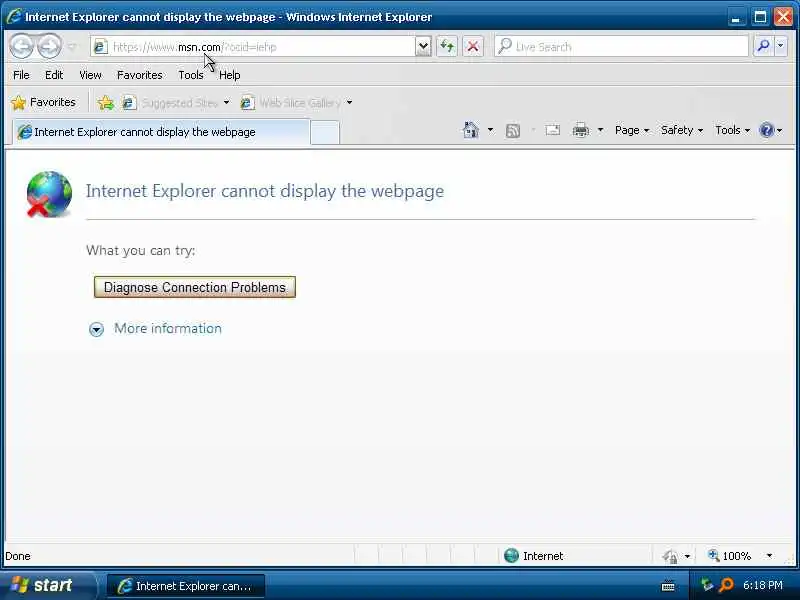Click inside the Live Search box

[x=621, y=47]
